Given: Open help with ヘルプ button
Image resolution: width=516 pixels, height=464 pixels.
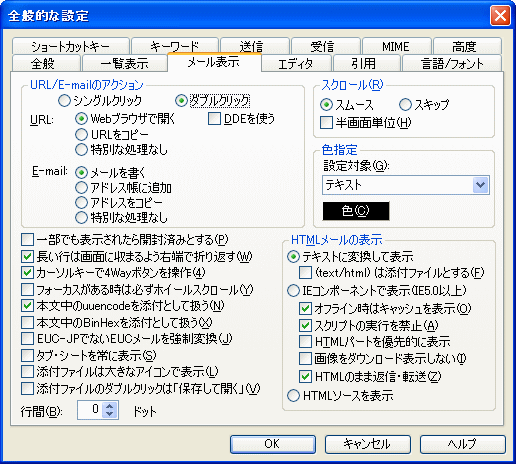Looking at the screenshot, I should click(463, 444).
